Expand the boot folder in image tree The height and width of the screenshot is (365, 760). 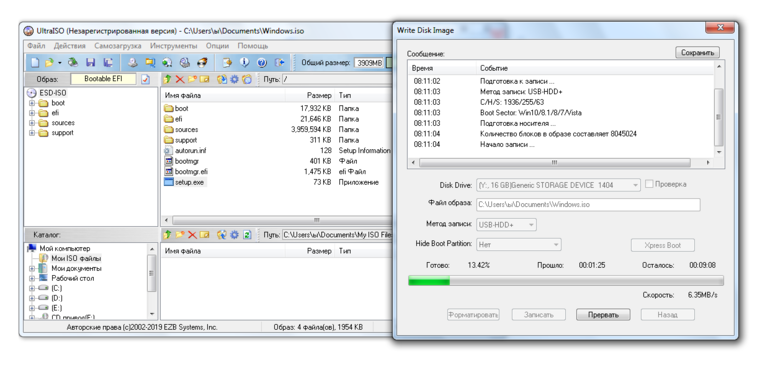pyautogui.click(x=32, y=103)
